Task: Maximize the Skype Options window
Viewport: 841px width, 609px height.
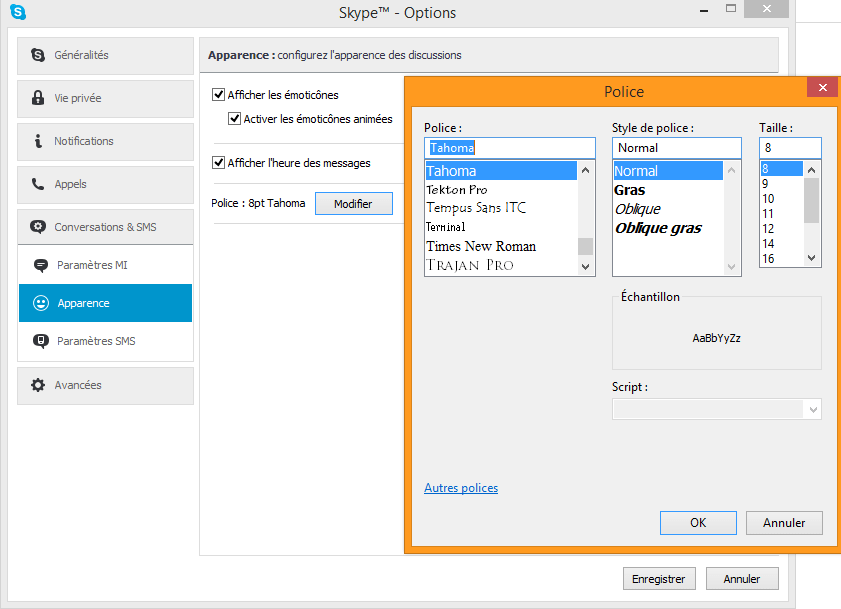Action: 731,8
